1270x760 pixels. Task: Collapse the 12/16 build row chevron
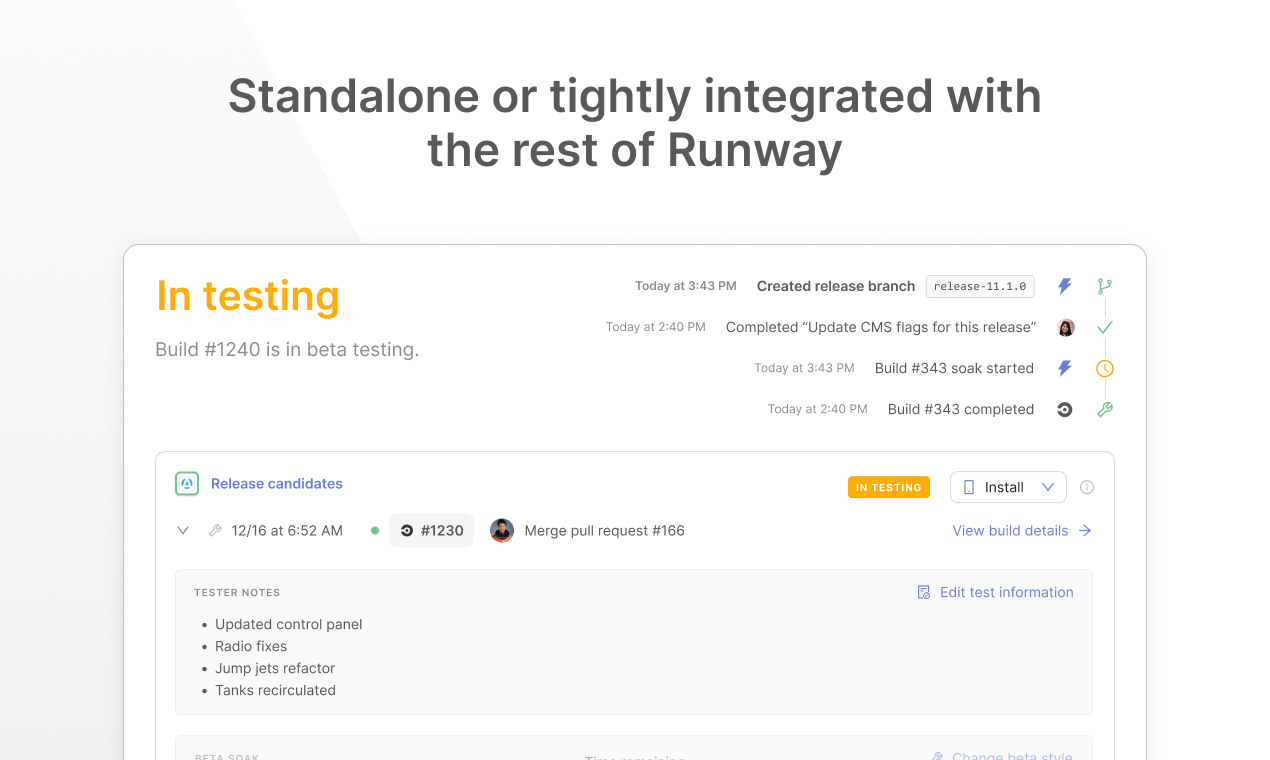[183, 531]
